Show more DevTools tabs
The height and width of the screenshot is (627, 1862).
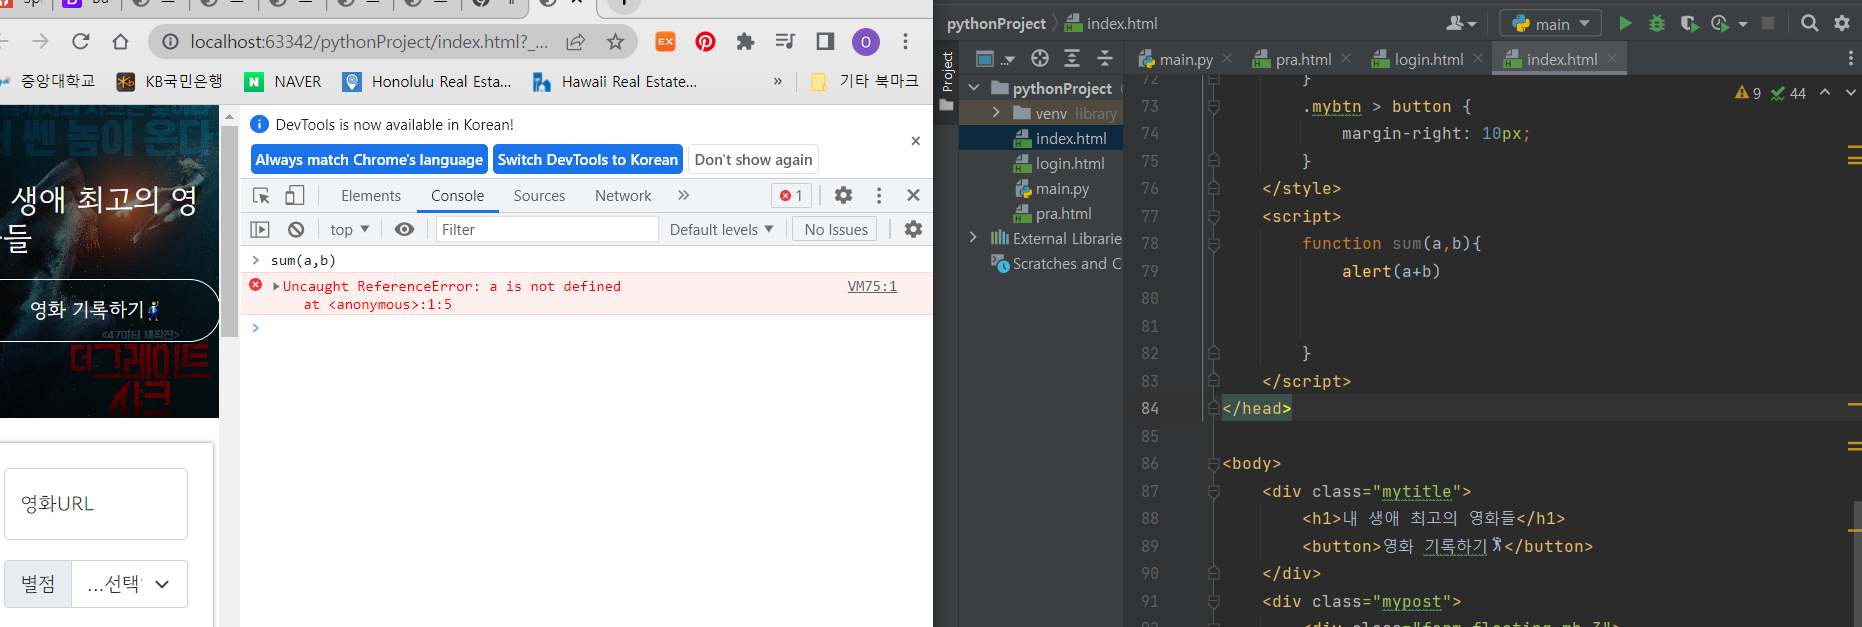(683, 195)
